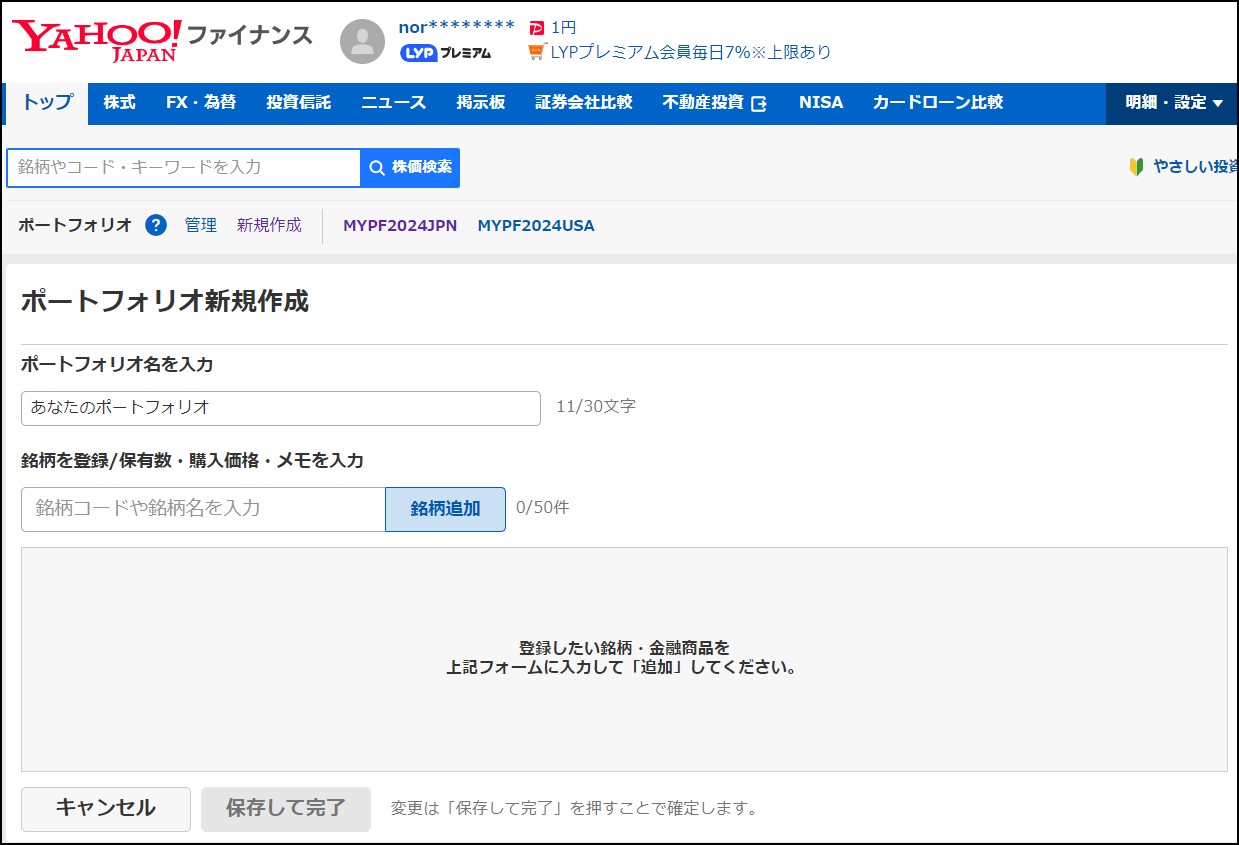Select the MYPF2024USA portfolio tab
The width and height of the screenshot is (1239, 845).
(537, 225)
